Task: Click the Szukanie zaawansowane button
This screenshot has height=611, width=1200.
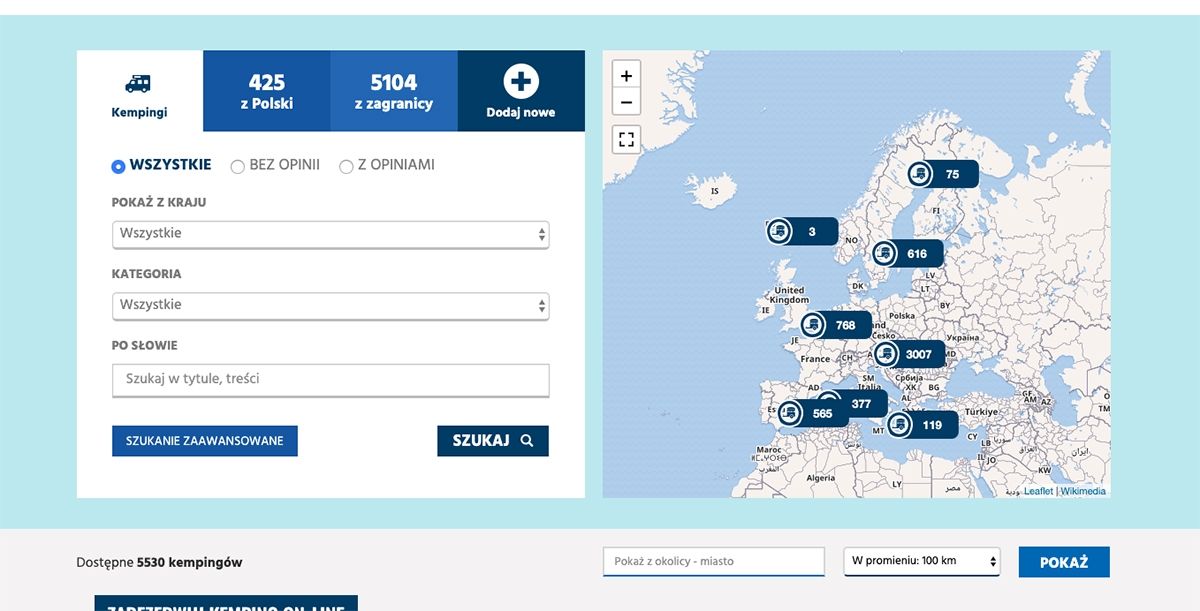Action: (205, 441)
